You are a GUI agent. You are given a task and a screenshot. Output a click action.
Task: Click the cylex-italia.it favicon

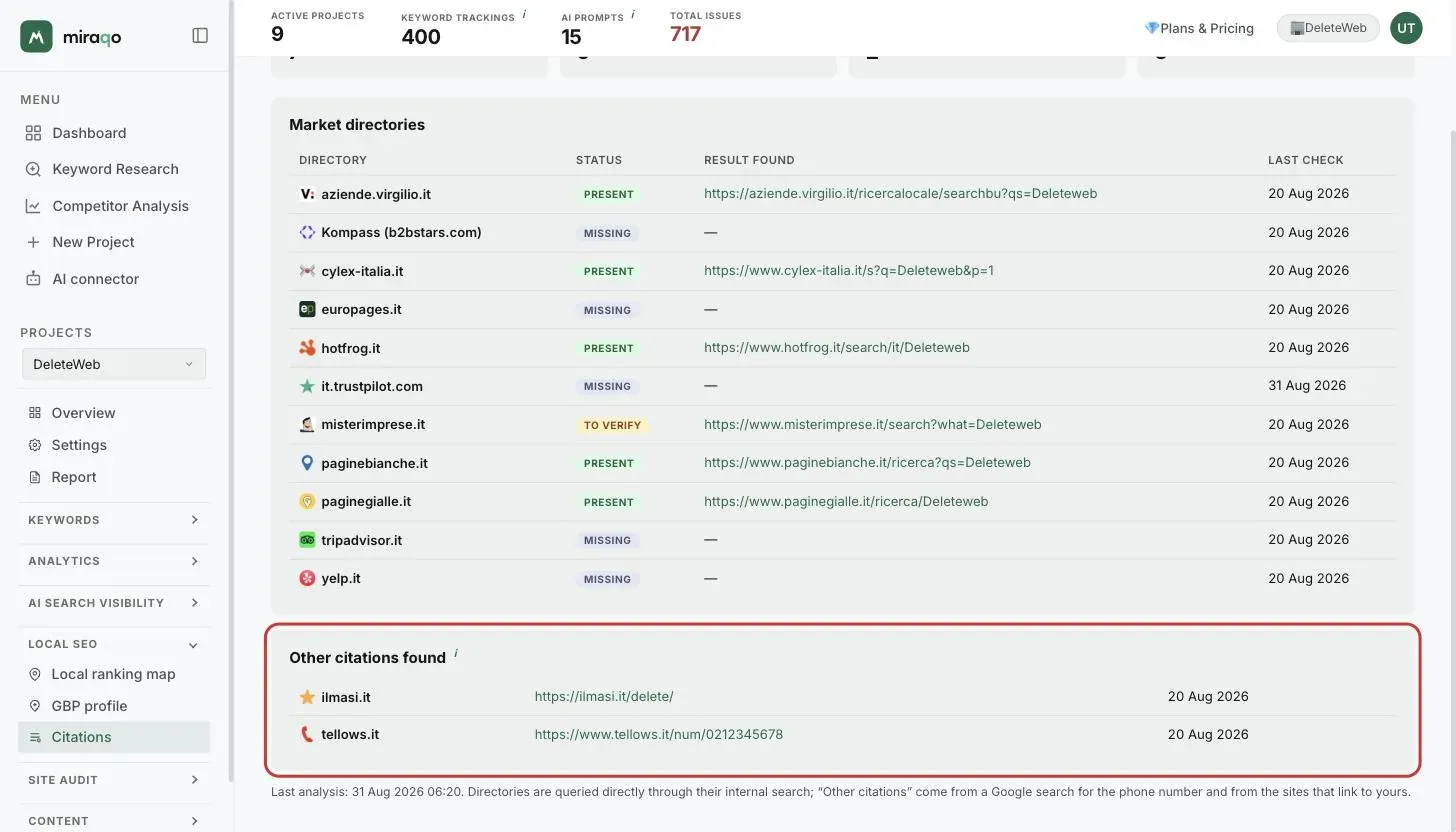click(307, 271)
